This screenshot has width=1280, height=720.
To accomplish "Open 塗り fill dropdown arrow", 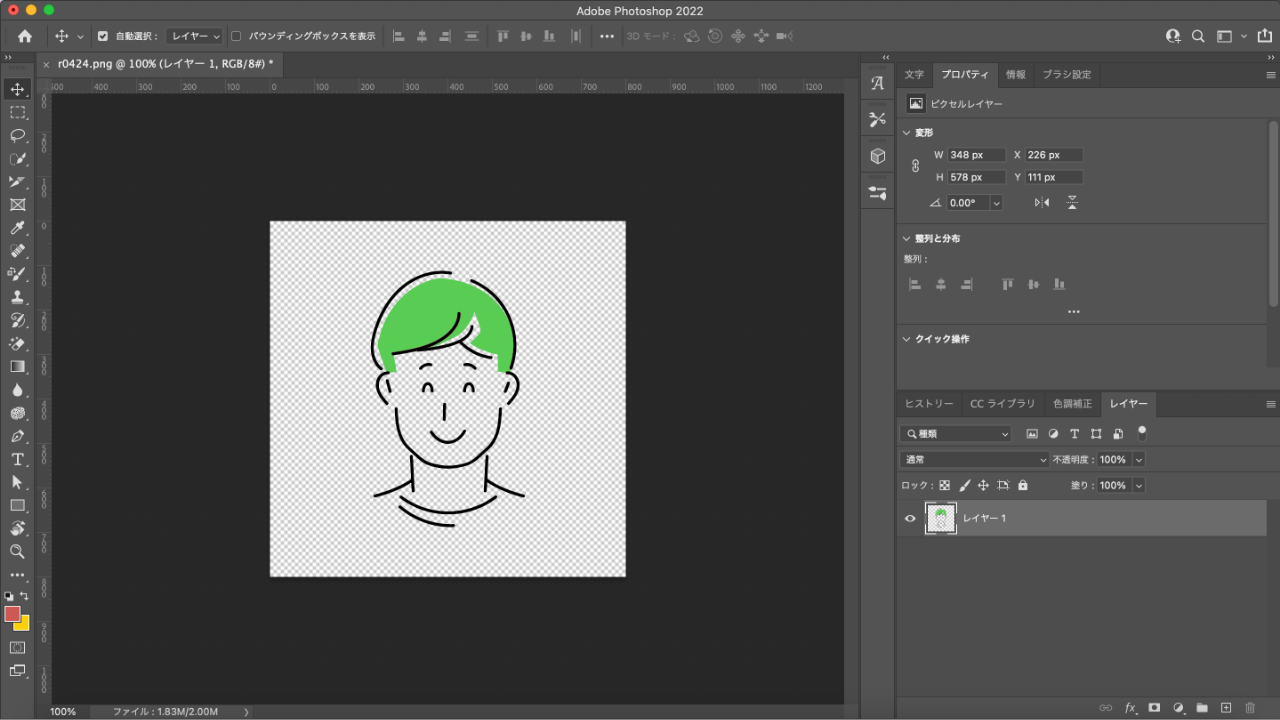I will pos(1139,485).
